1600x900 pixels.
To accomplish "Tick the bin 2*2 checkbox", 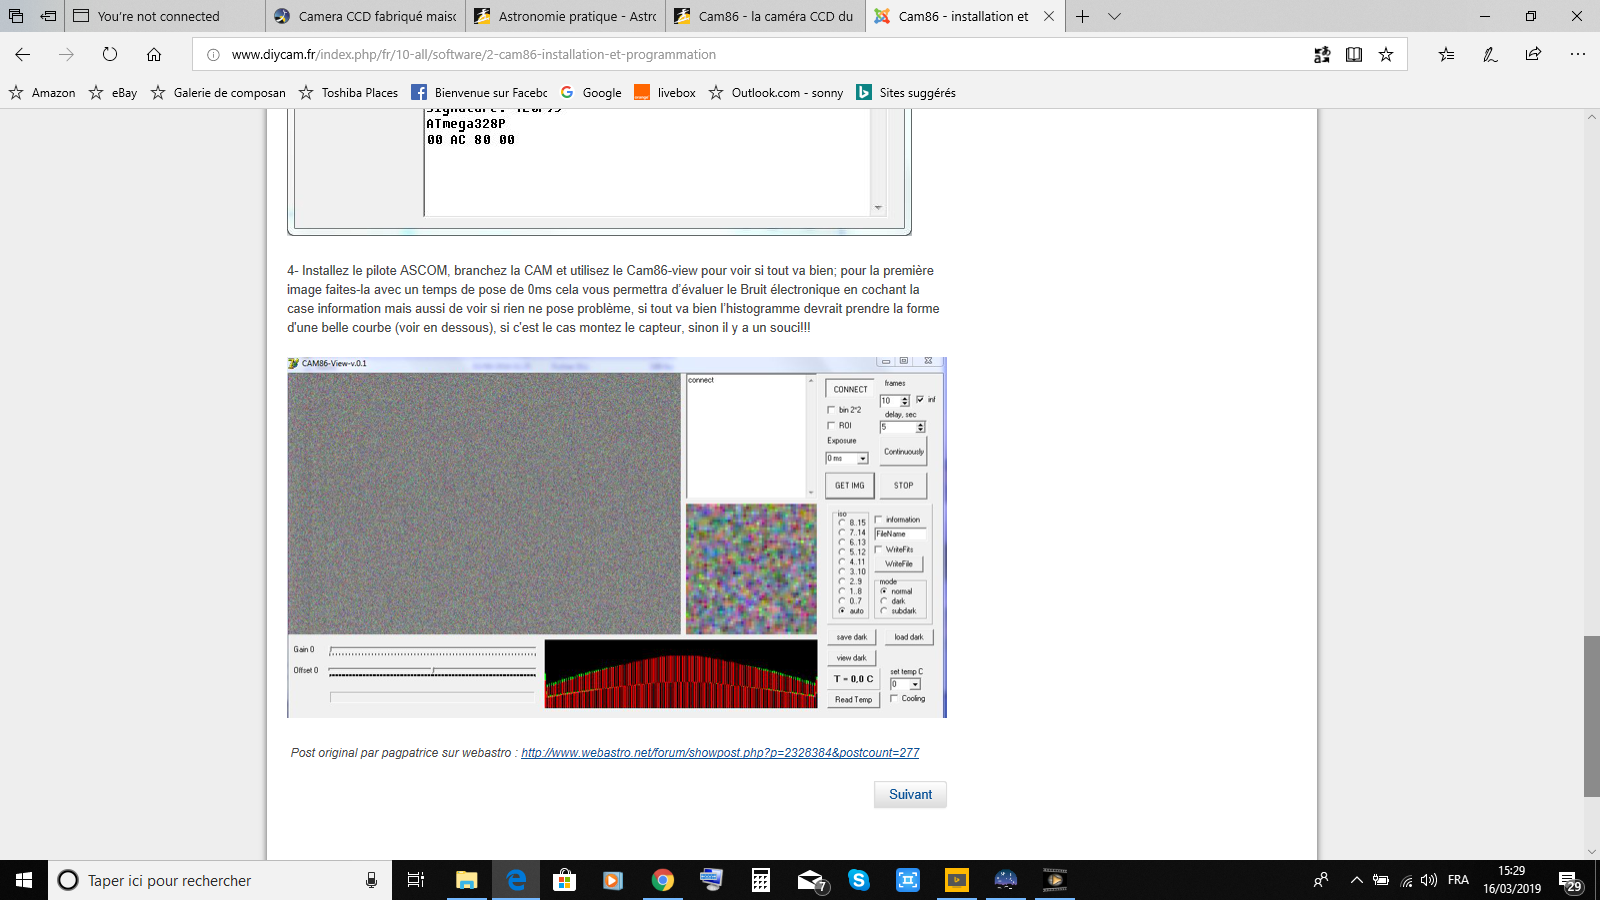I will click(831, 410).
